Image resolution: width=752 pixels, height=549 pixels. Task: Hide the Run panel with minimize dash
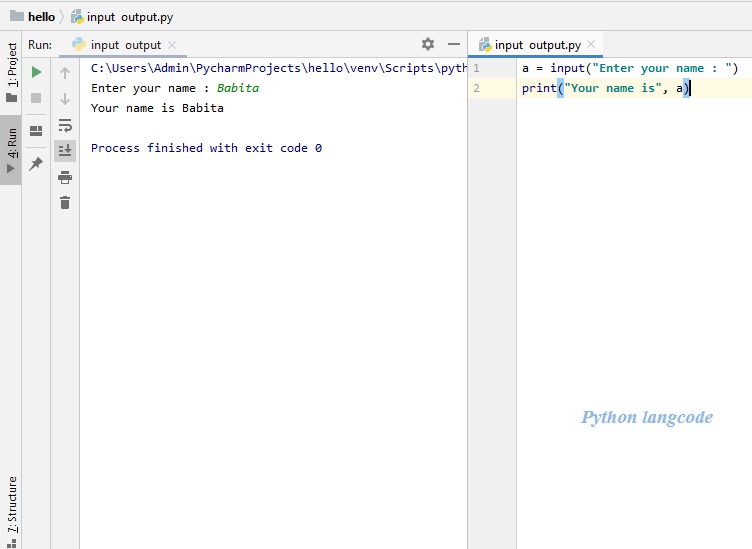pos(454,44)
